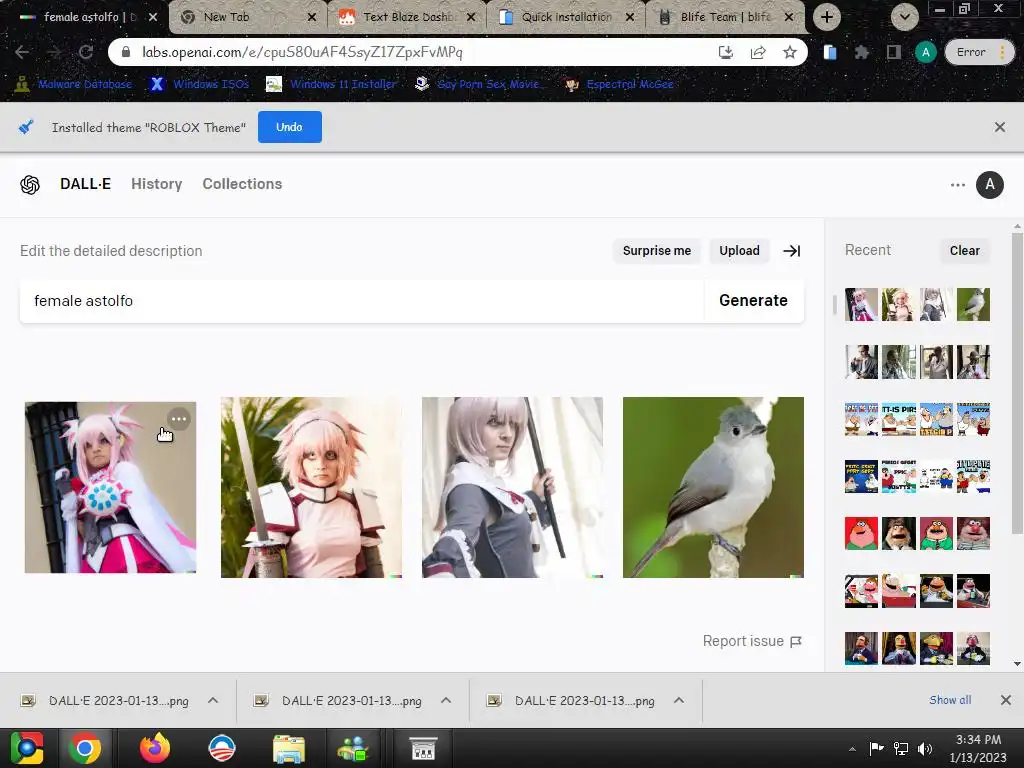Open the options menu on the first generated image
This screenshot has height=768, width=1024.
click(178, 419)
